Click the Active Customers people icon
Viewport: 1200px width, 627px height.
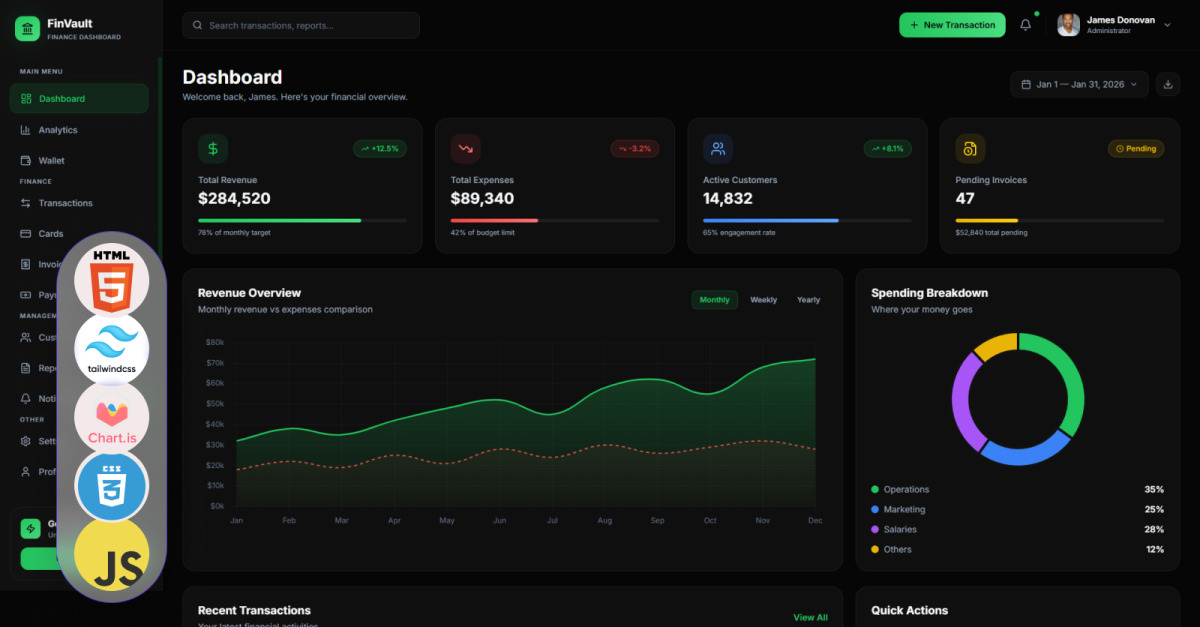(x=718, y=149)
